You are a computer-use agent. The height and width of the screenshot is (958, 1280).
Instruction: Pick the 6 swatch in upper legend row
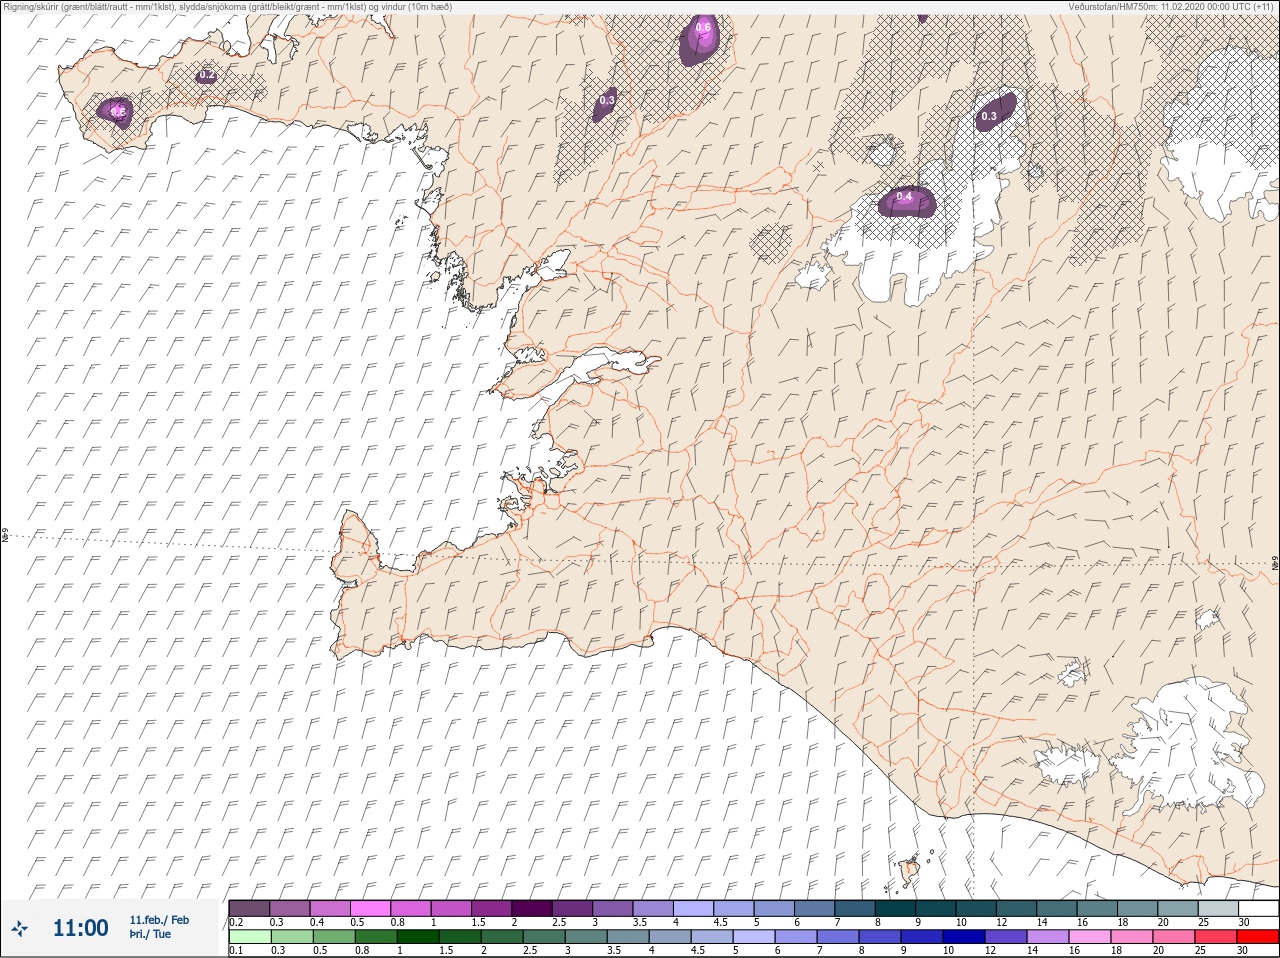coord(816,908)
